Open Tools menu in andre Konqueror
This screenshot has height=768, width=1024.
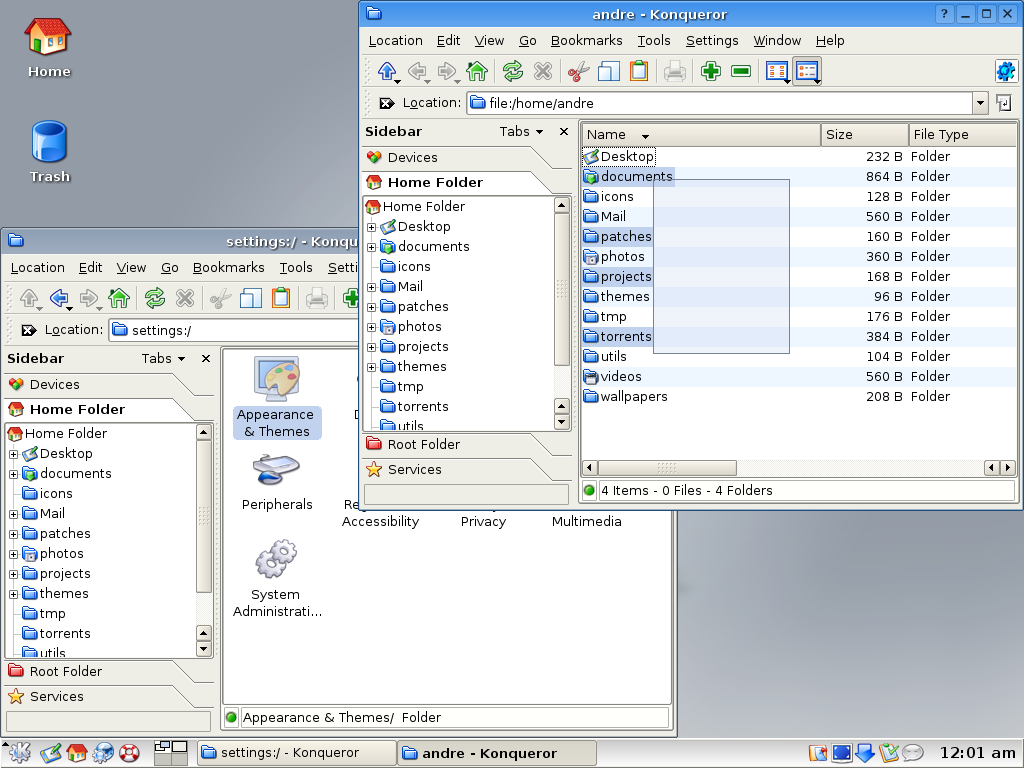point(654,40)
